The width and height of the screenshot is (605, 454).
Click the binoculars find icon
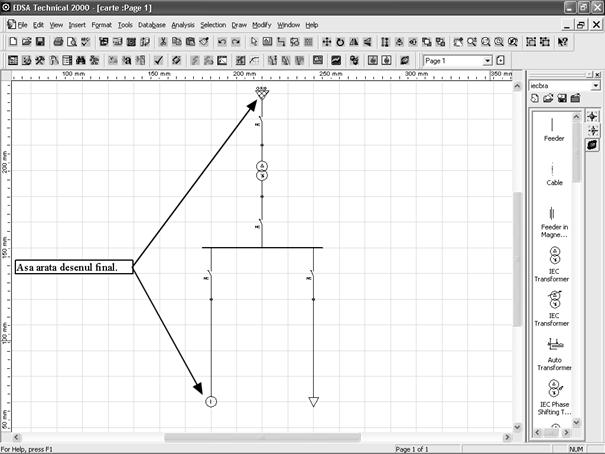74,60
